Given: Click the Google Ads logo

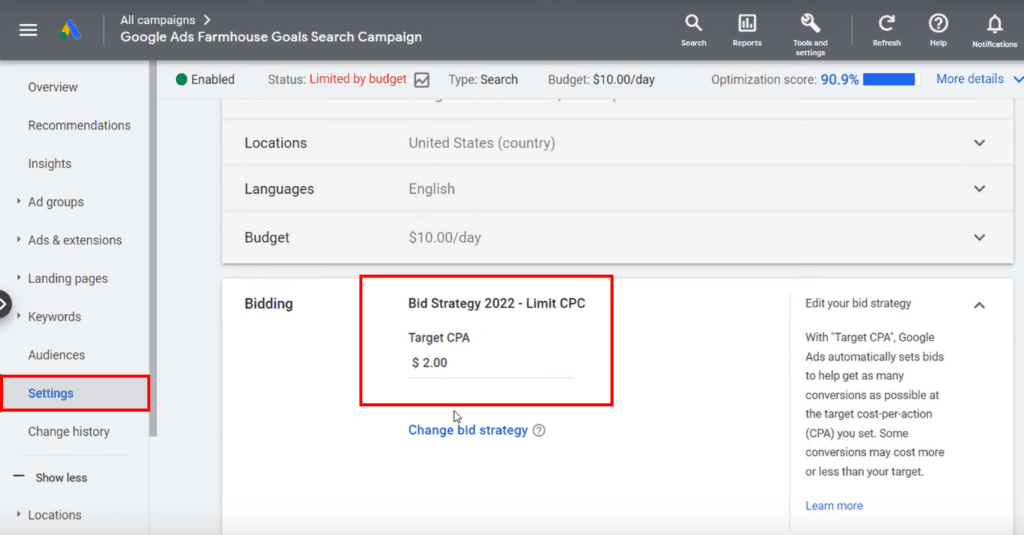Looking at the screenshot, I should pyautogui.click(x=71, y=30).
